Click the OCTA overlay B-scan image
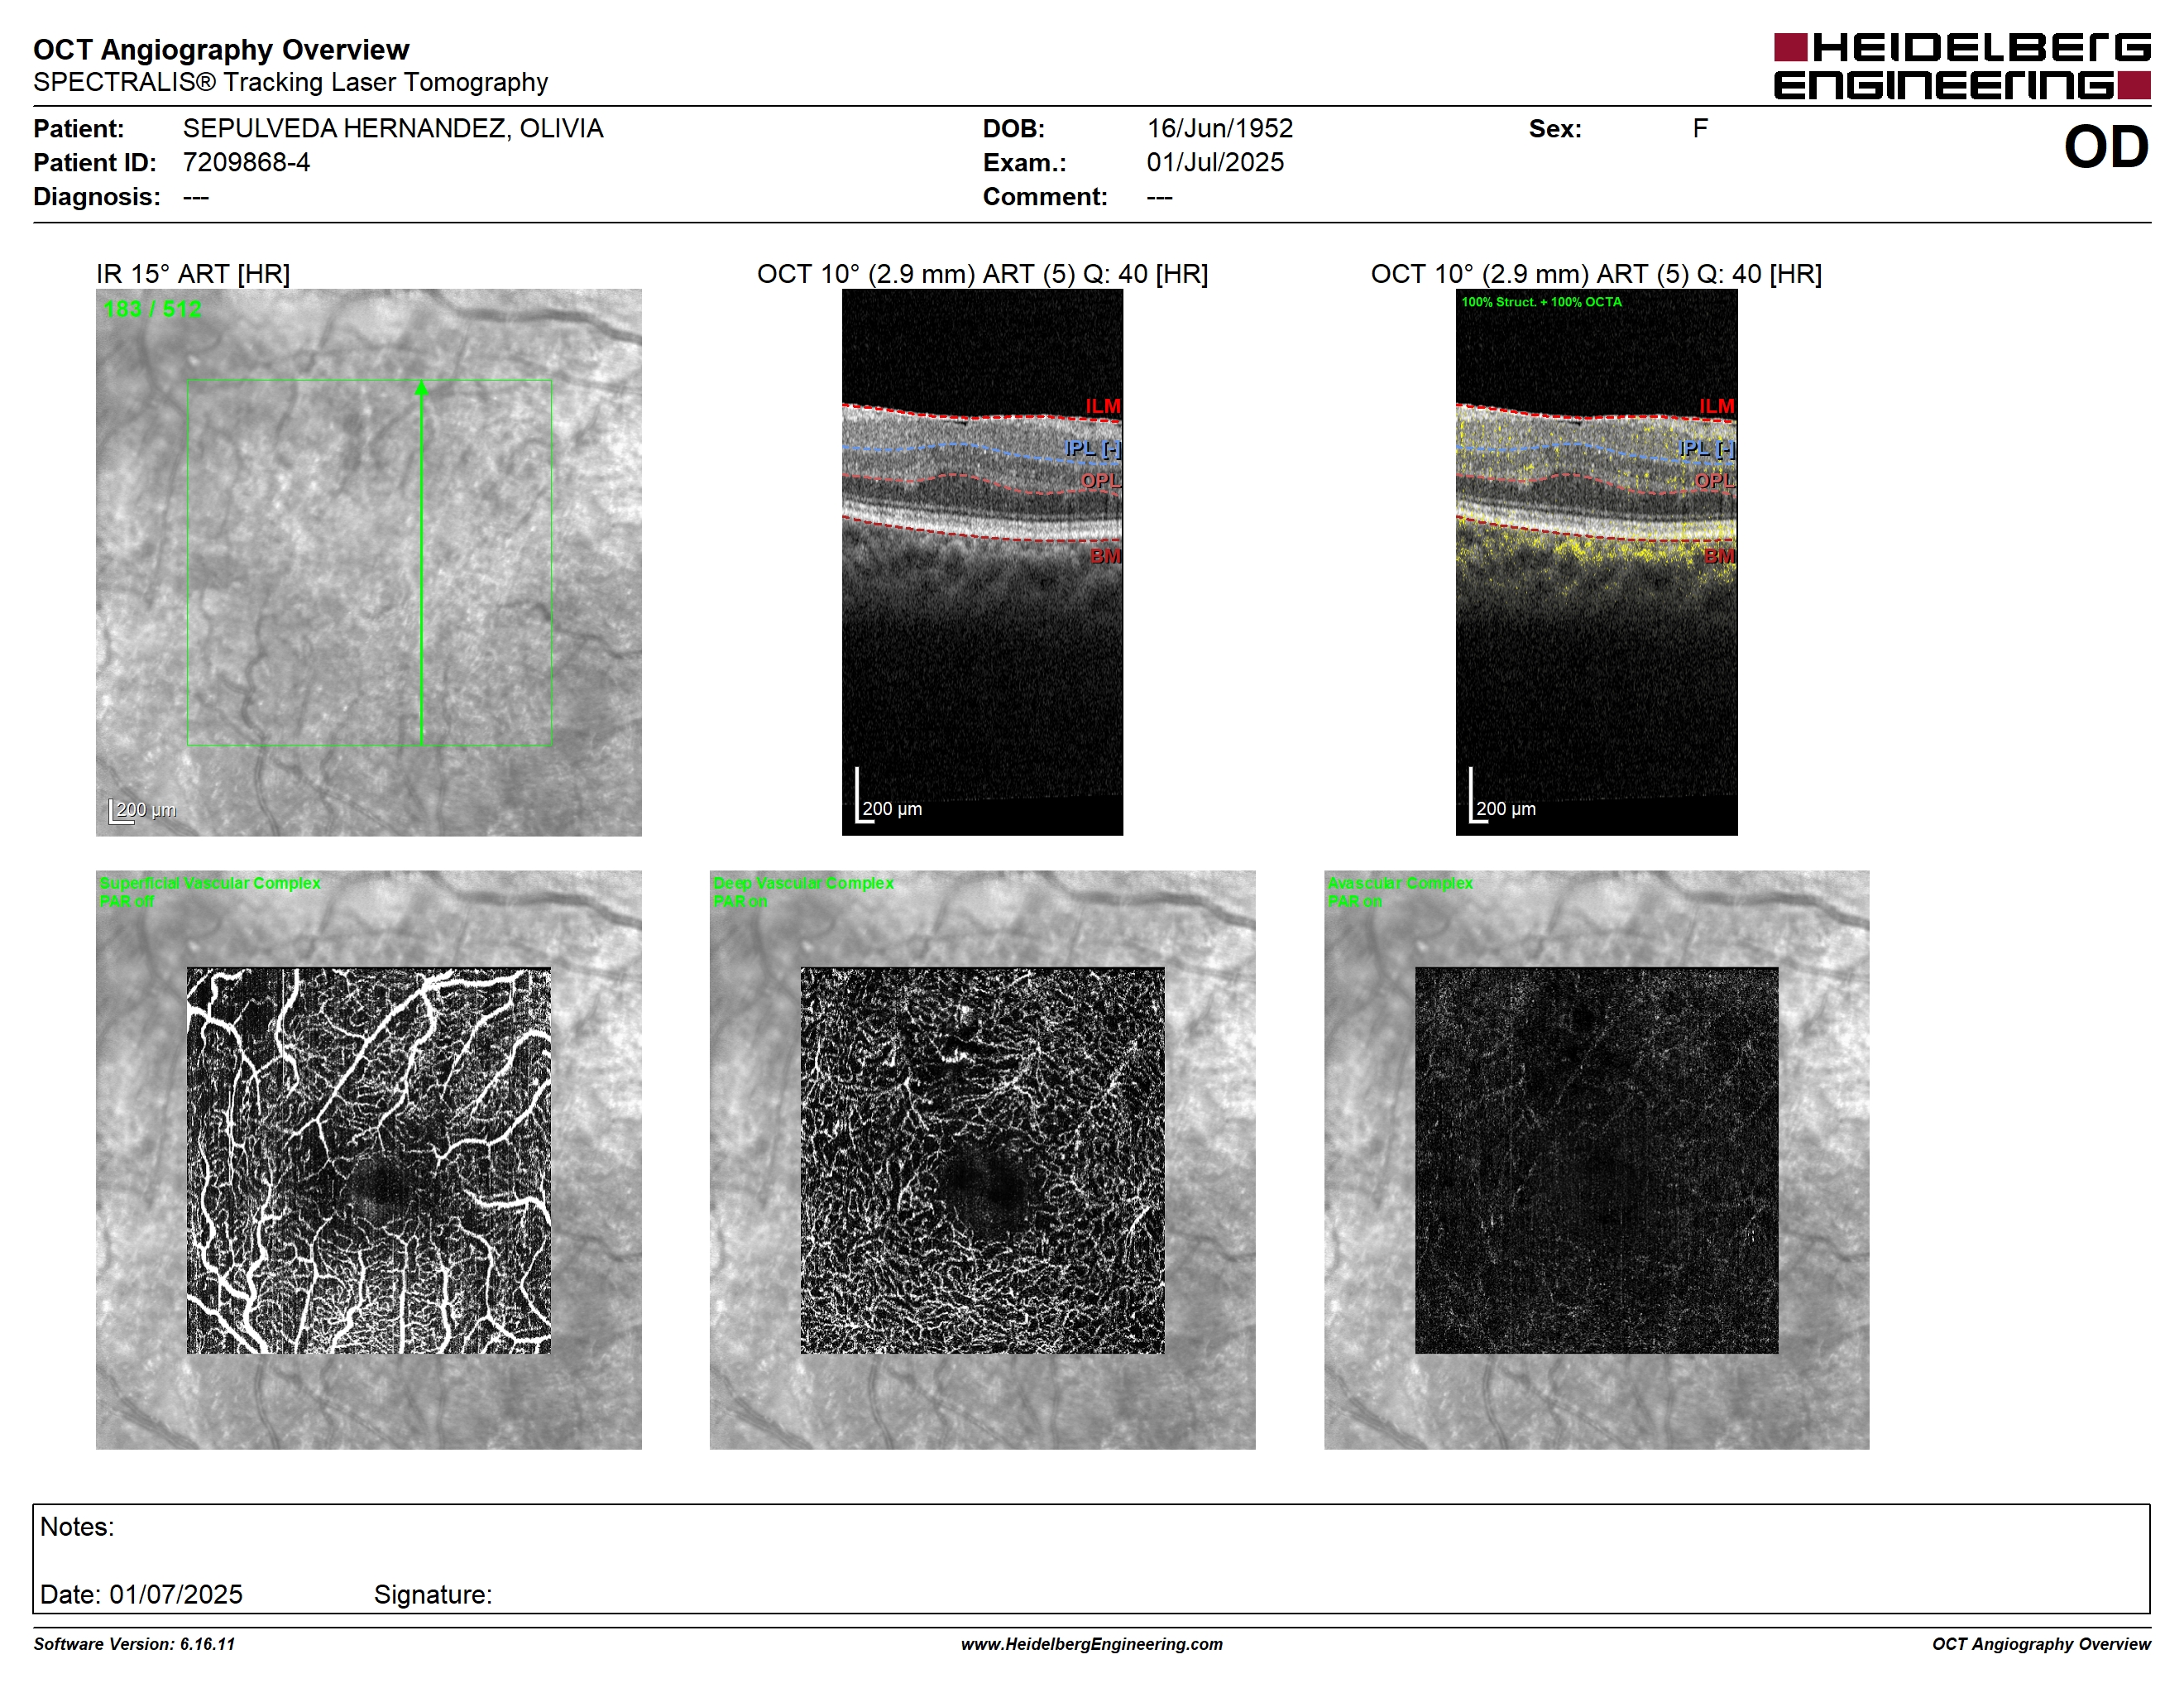 (x=1596, y=562)
